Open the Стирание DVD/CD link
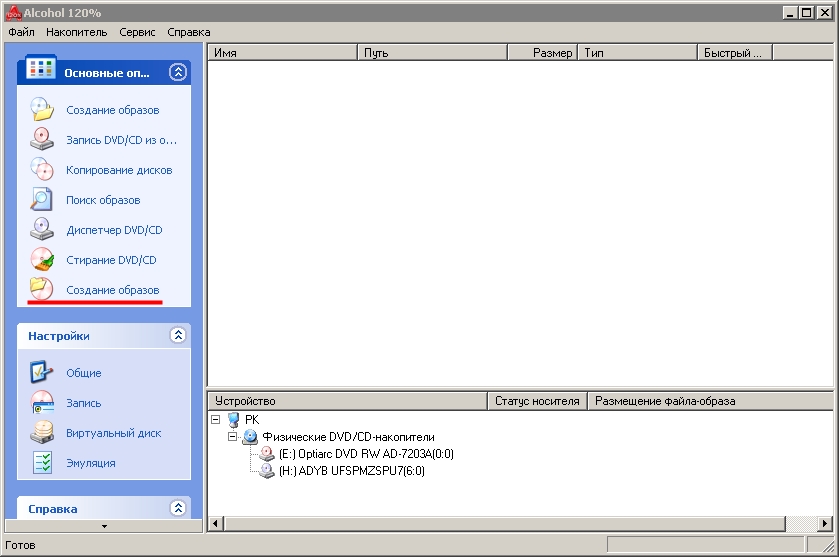839x557 pixels. click(x=111, y=260)
